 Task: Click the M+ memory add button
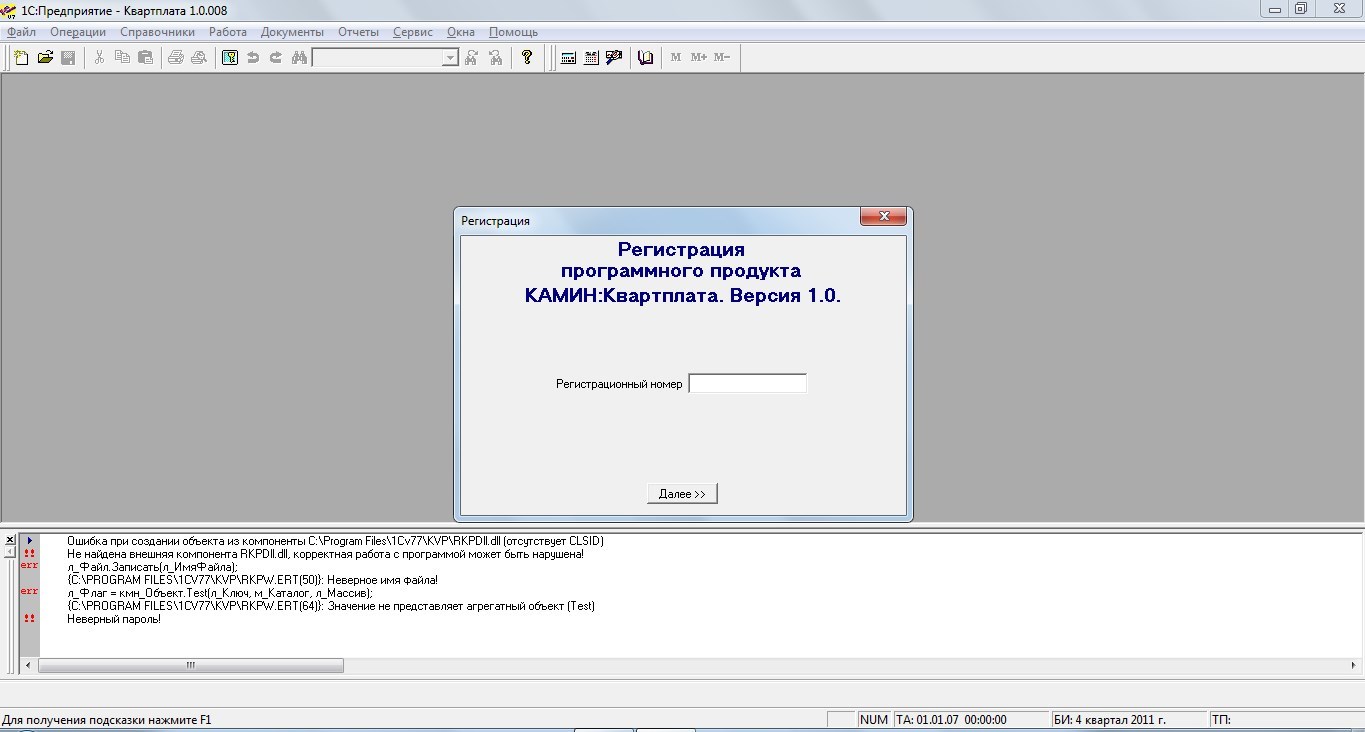[x=699, y=58]
